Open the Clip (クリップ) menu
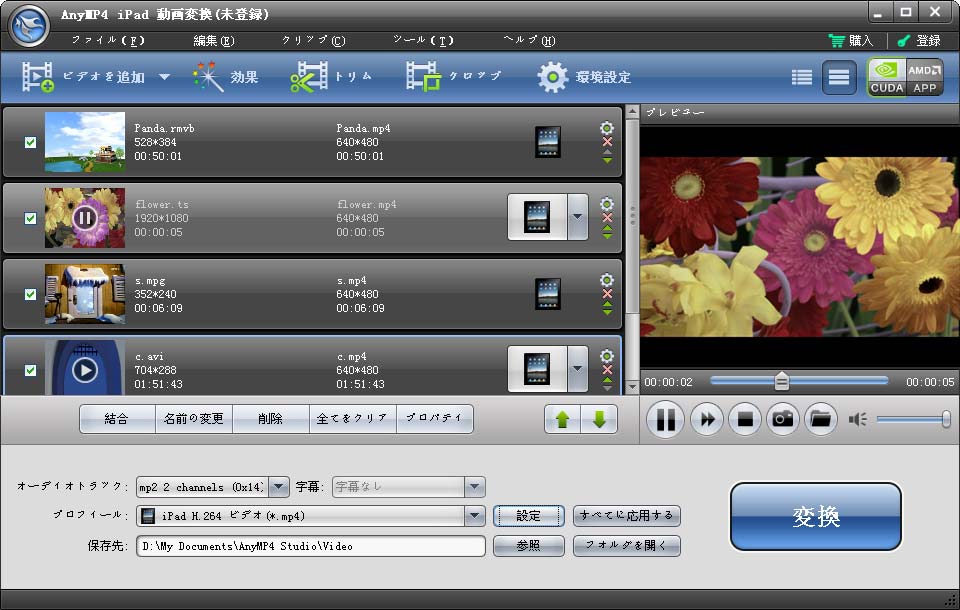 [313, 40]
